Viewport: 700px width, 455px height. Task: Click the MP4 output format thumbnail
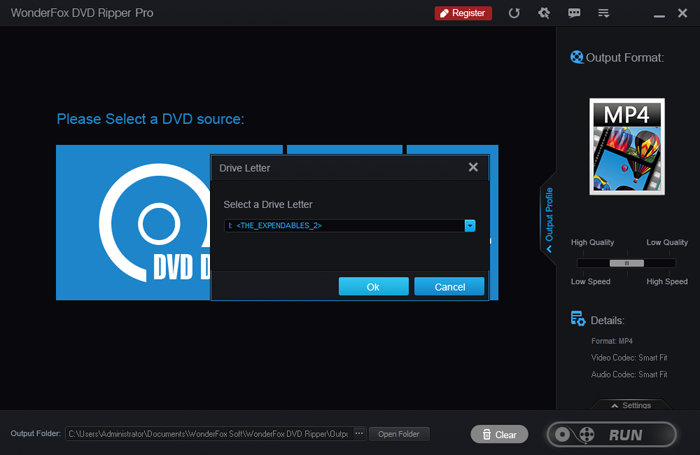point(627,146)
